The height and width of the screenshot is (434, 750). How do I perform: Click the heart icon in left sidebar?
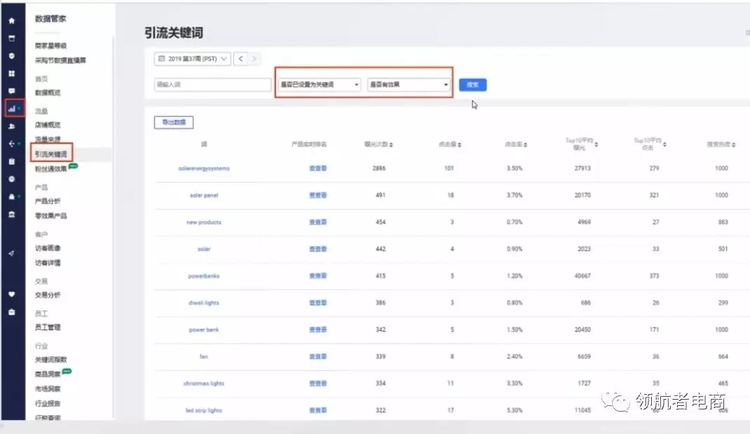12,294
